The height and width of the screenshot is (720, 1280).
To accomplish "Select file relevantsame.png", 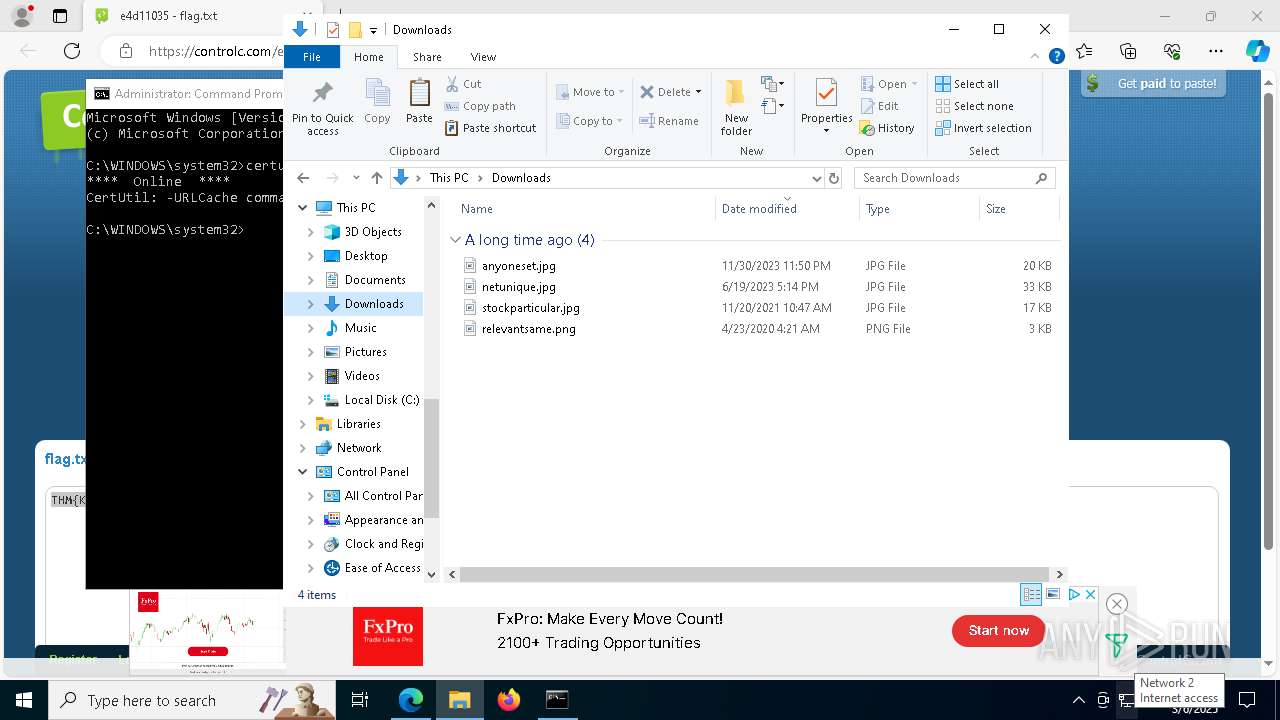I will [528, 329].
